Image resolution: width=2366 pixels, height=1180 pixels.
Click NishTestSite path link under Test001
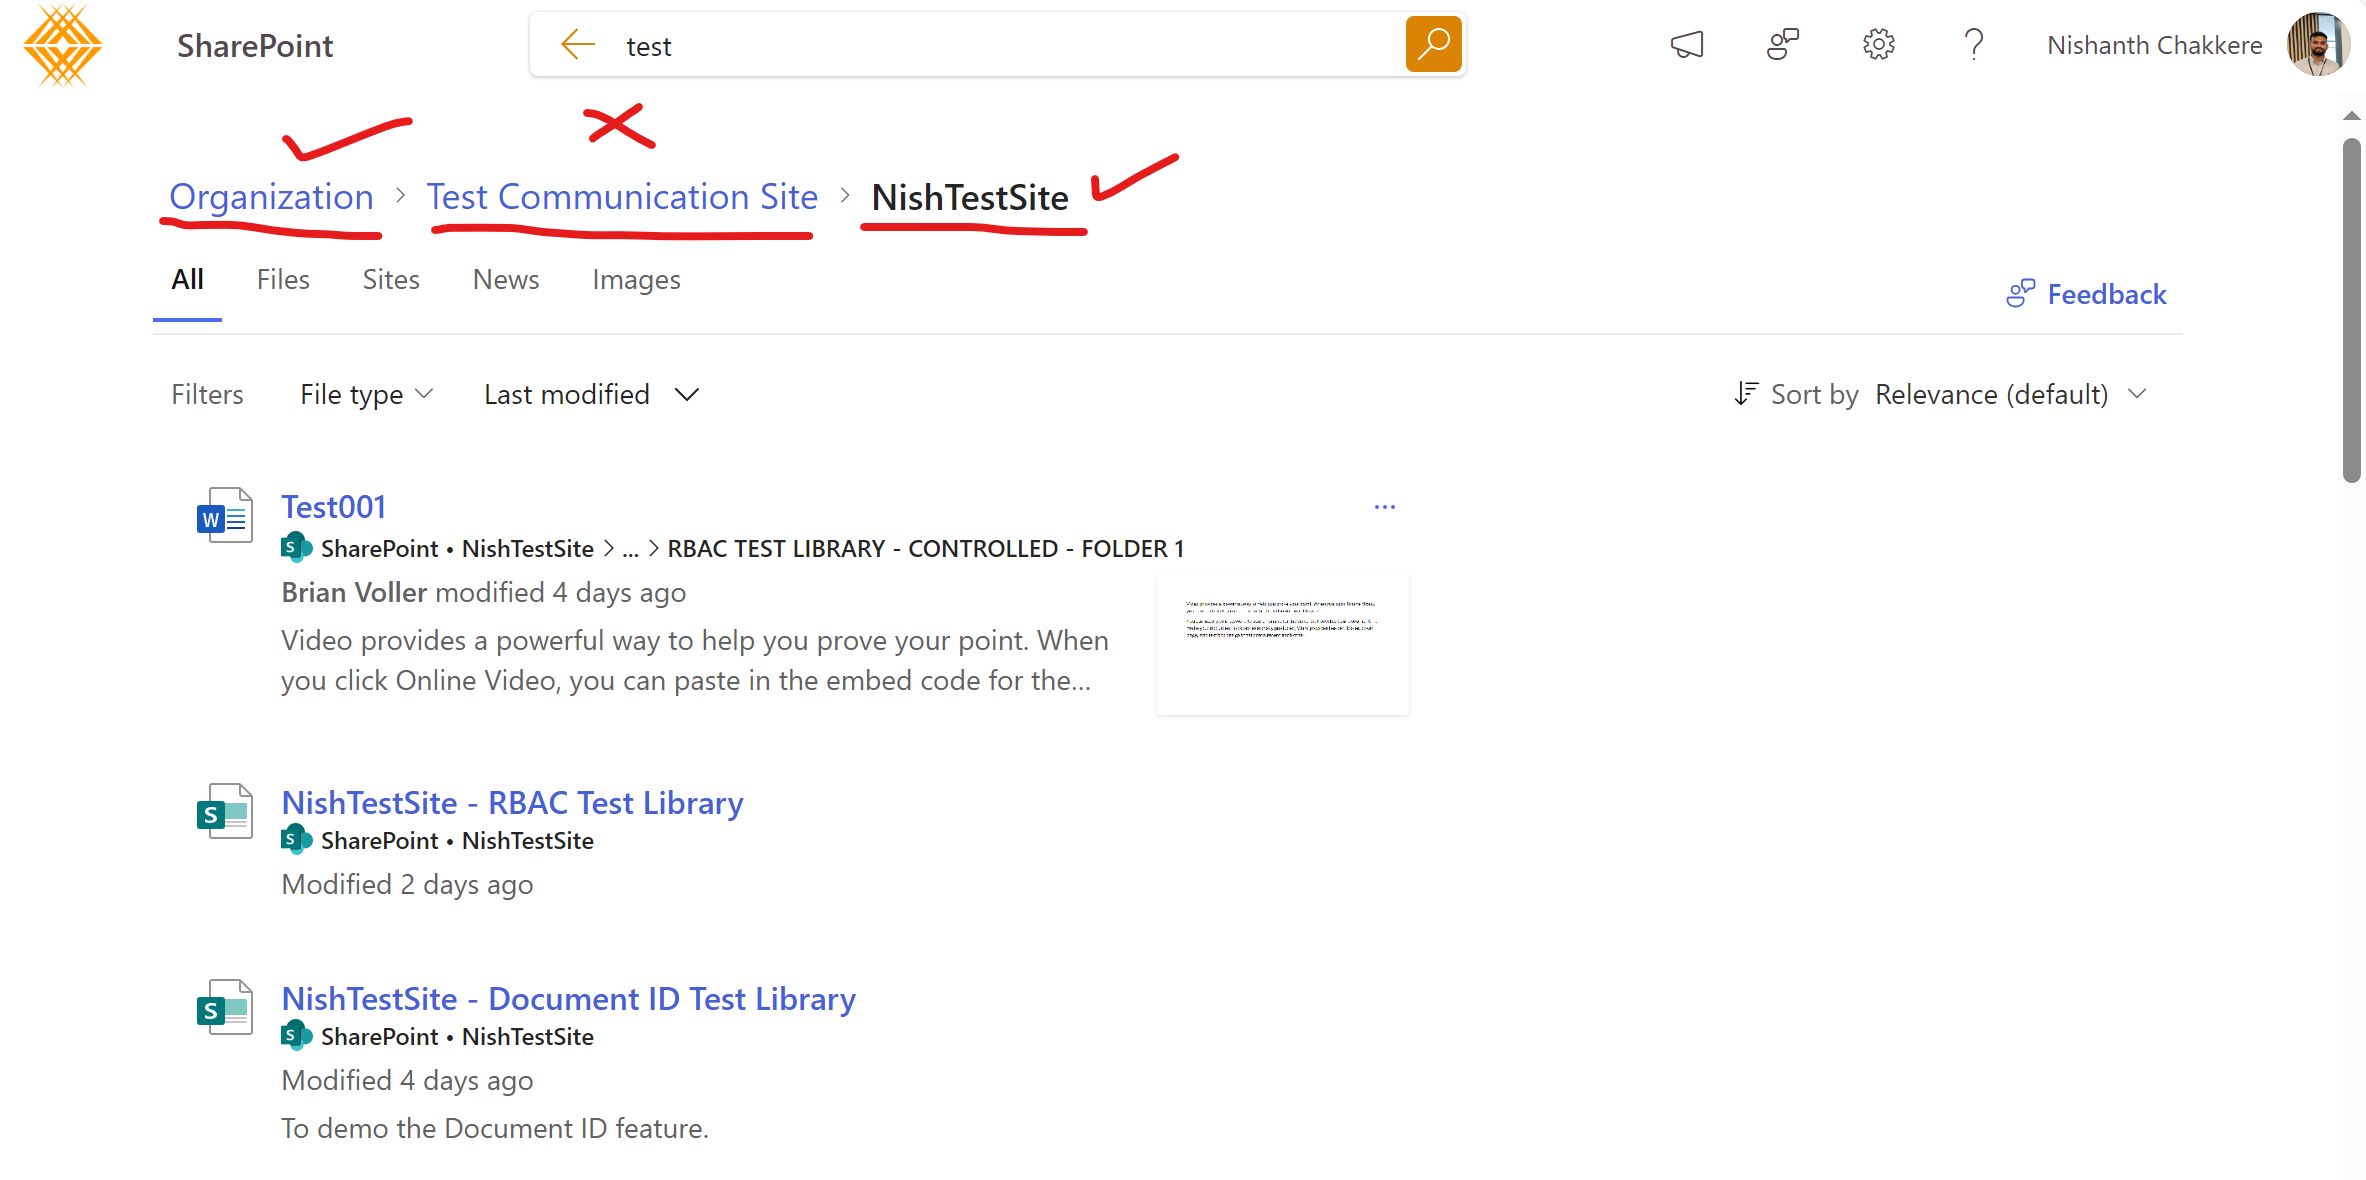(528, 549)
